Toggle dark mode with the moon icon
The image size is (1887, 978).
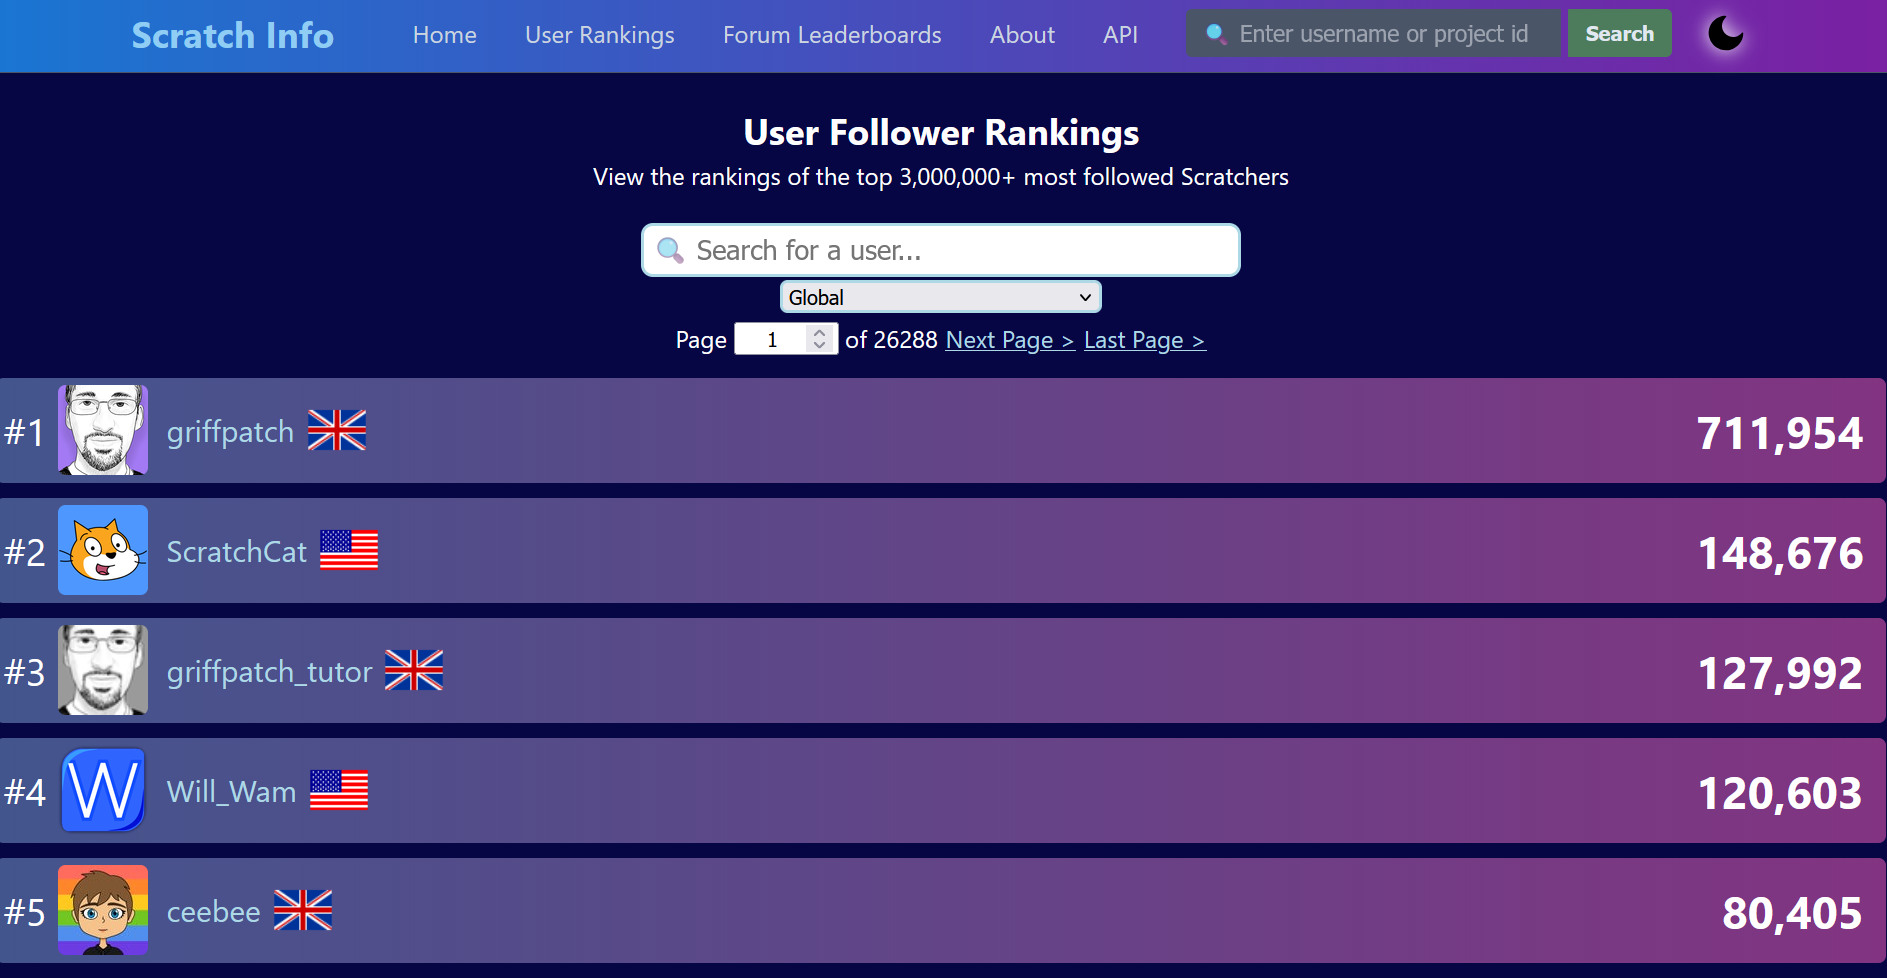point(1725,34)
